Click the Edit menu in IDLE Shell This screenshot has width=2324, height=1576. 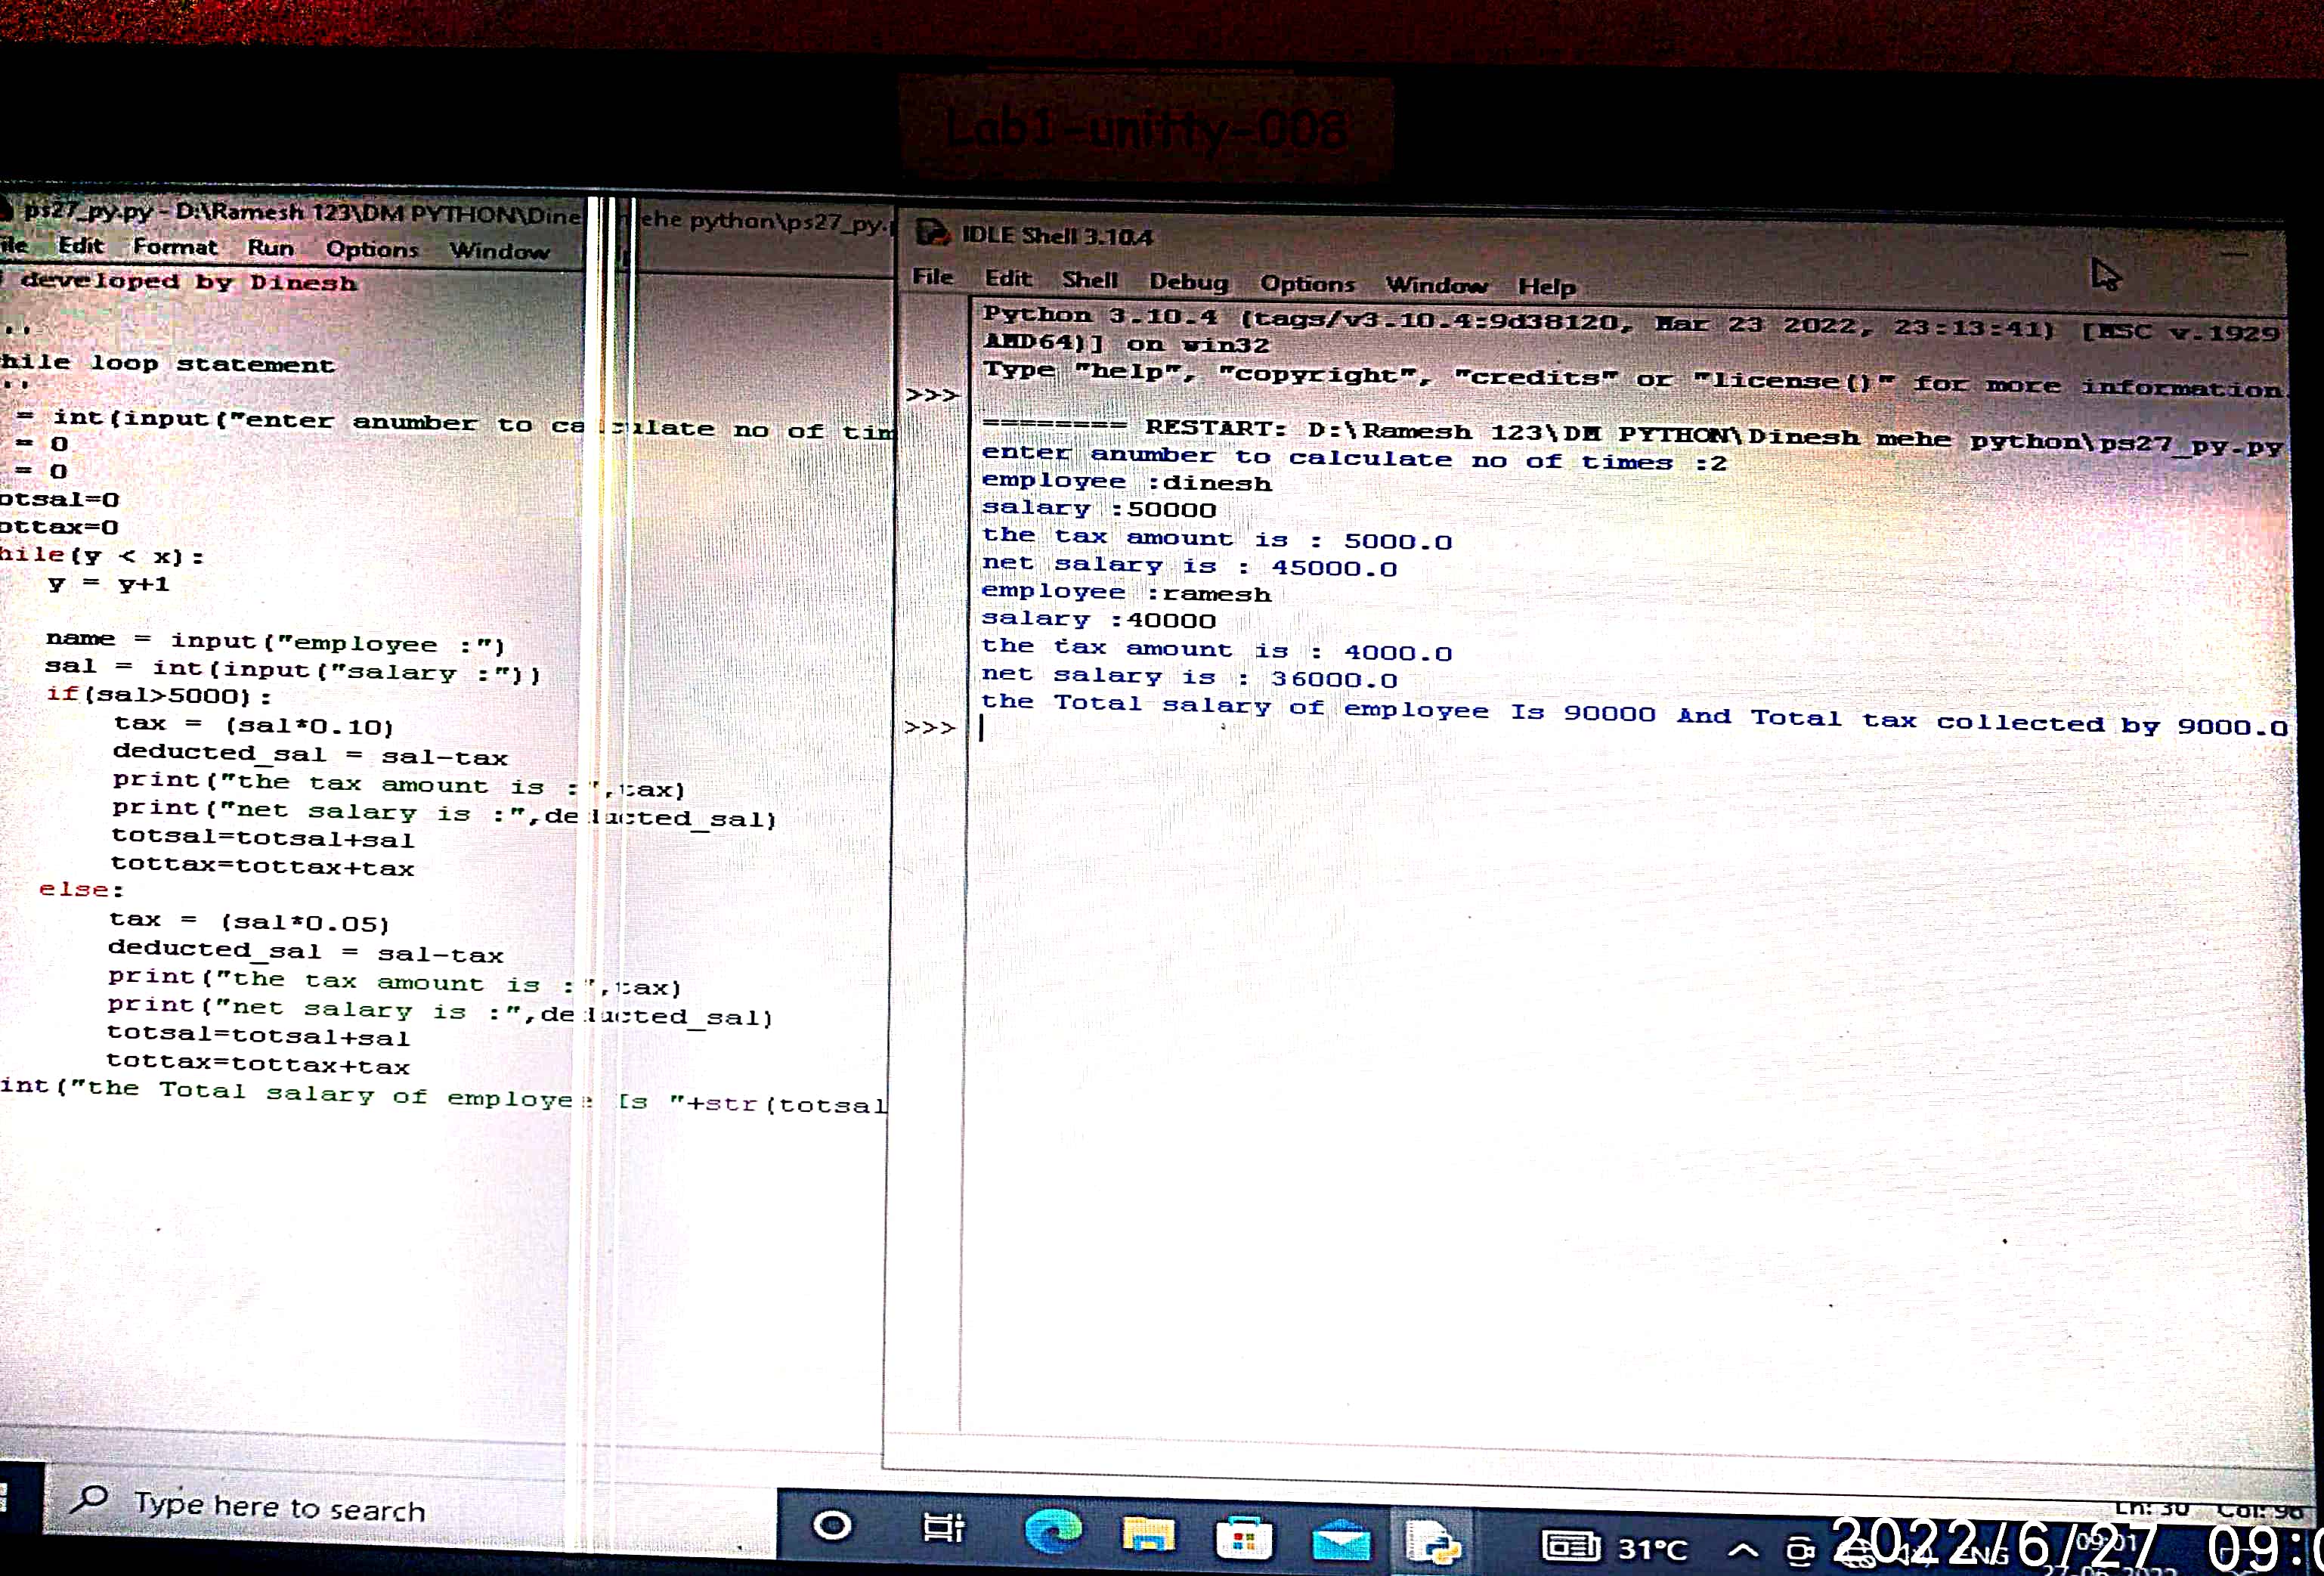[1007, 278]
